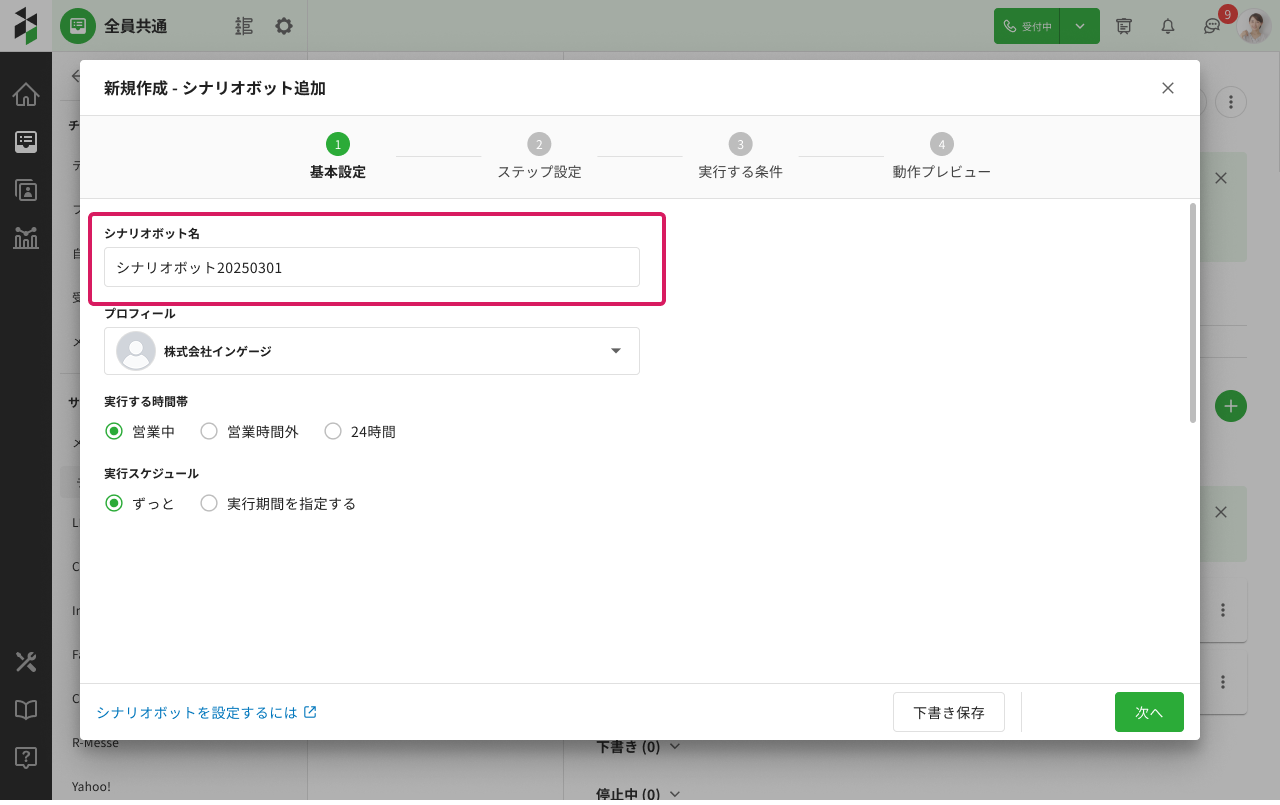1280x805 pixels.
Task: Expand the 下書き (0) section chevron
Action: point(675,746)
